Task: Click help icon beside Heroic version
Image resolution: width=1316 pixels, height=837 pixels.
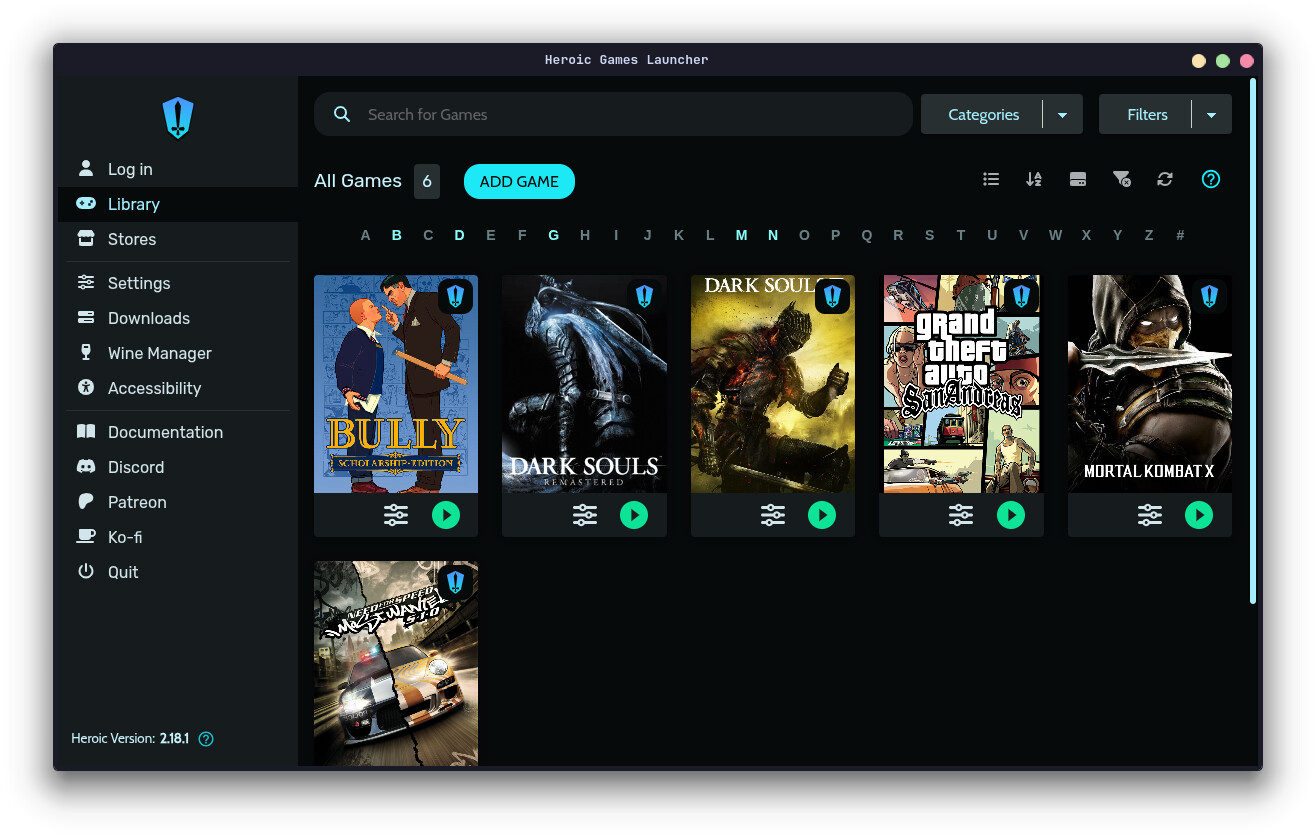Action: coord(206,739)
